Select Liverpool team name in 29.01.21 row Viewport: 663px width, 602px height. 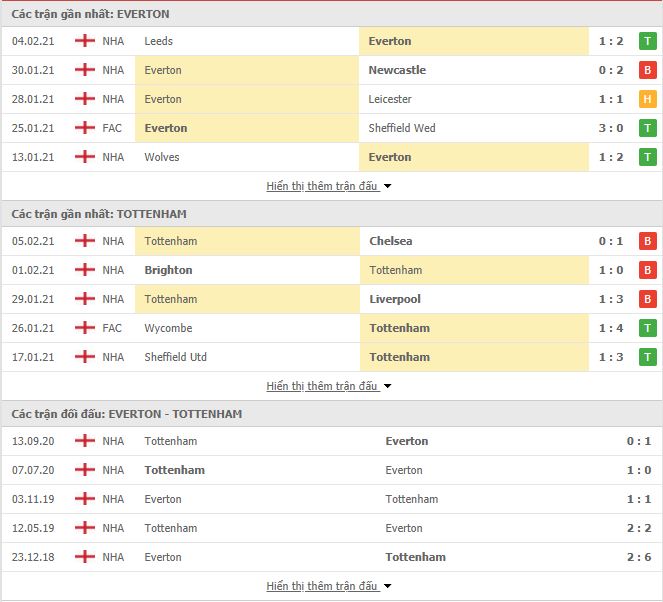tap(395, 299)
